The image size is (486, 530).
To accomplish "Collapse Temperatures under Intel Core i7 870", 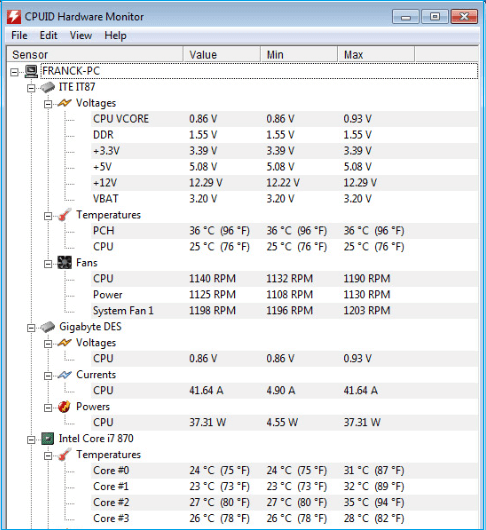I will coord(48,456).
